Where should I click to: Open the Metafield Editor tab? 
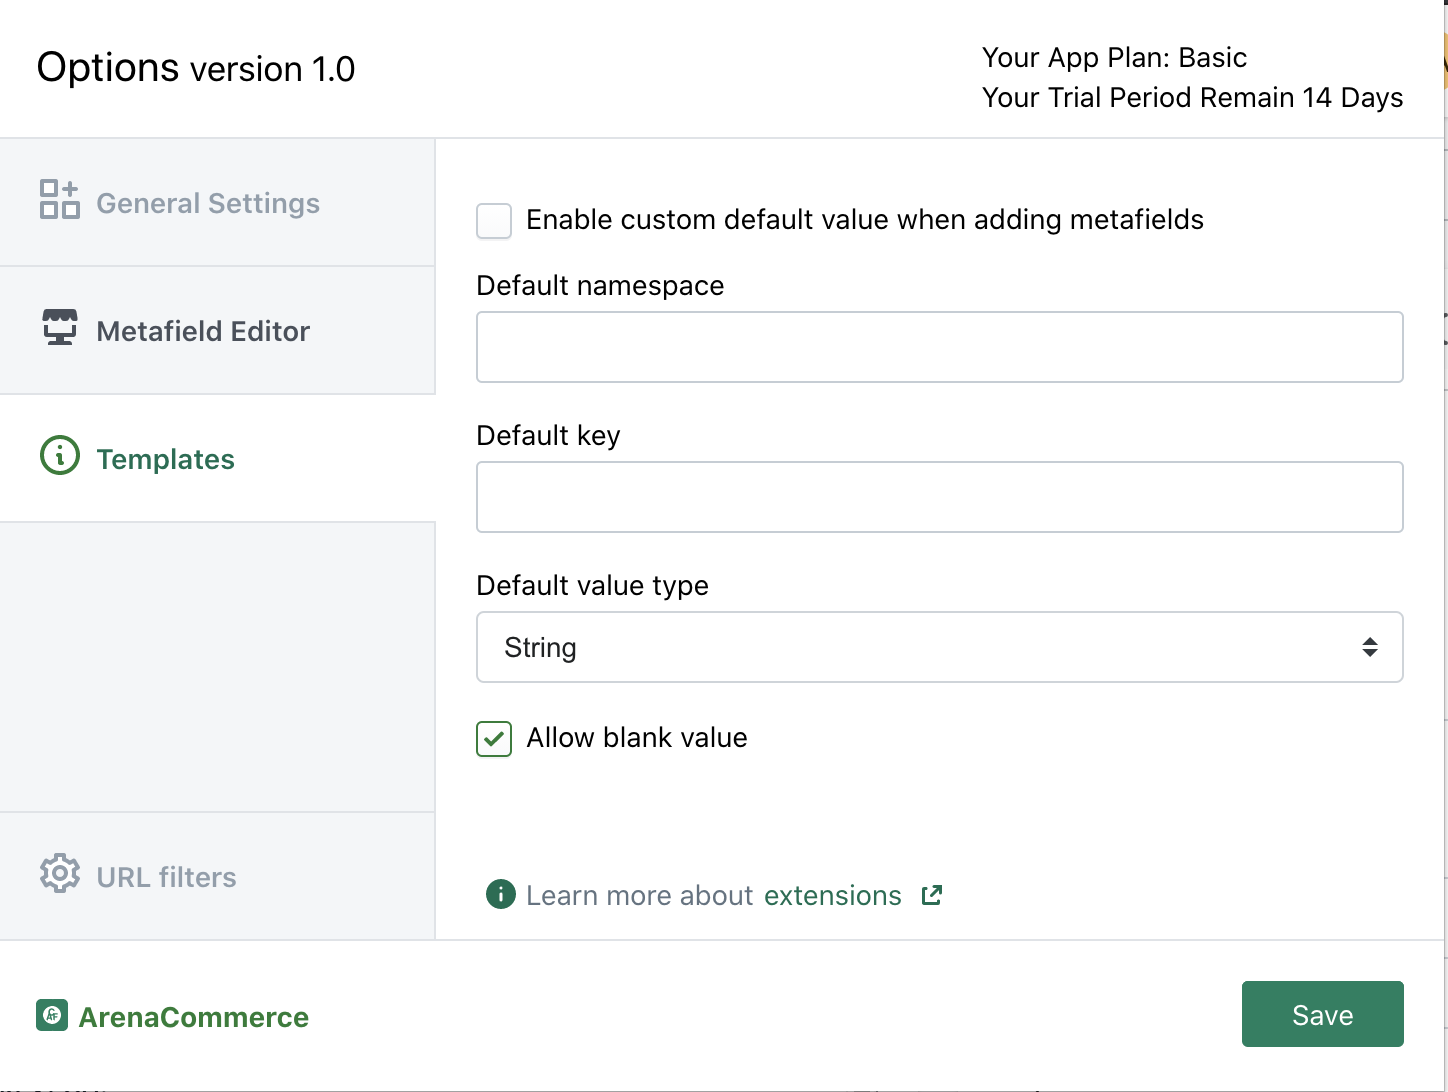[x=203, y=331]
